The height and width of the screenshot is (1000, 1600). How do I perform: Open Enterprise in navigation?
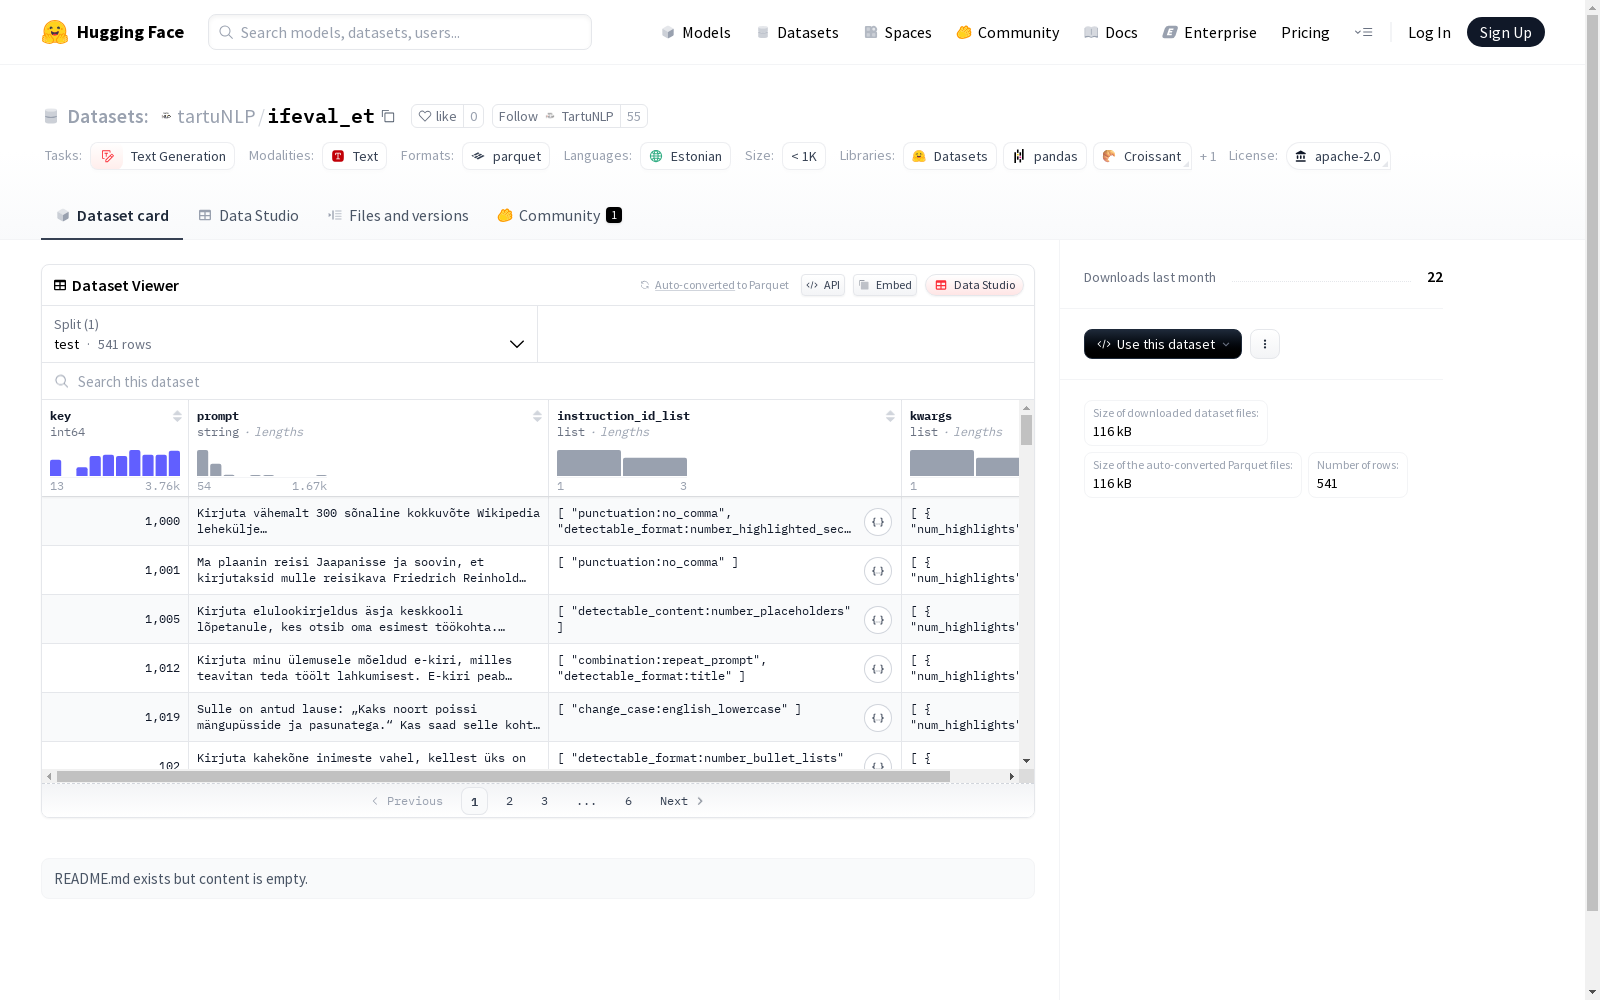tap(1209, 32)
